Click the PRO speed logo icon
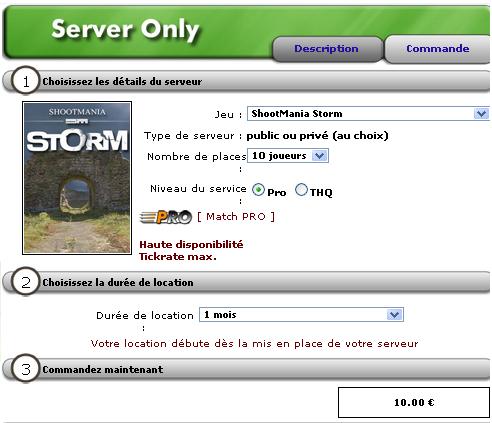 click(x=166, y=217)
